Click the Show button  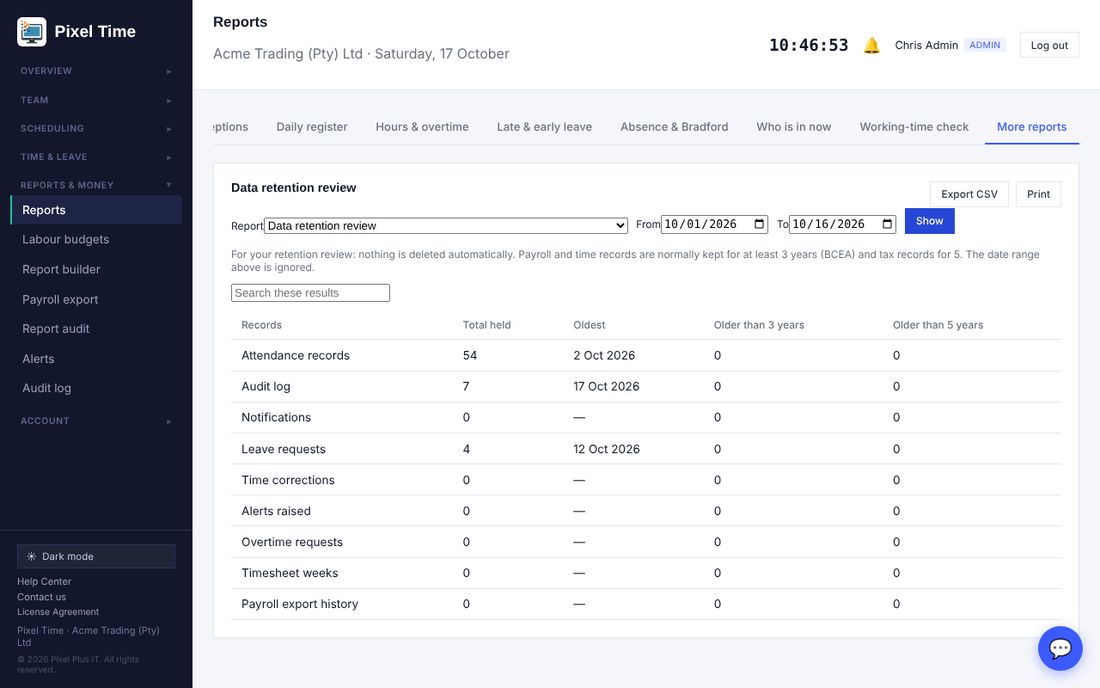tap(930, 221)
